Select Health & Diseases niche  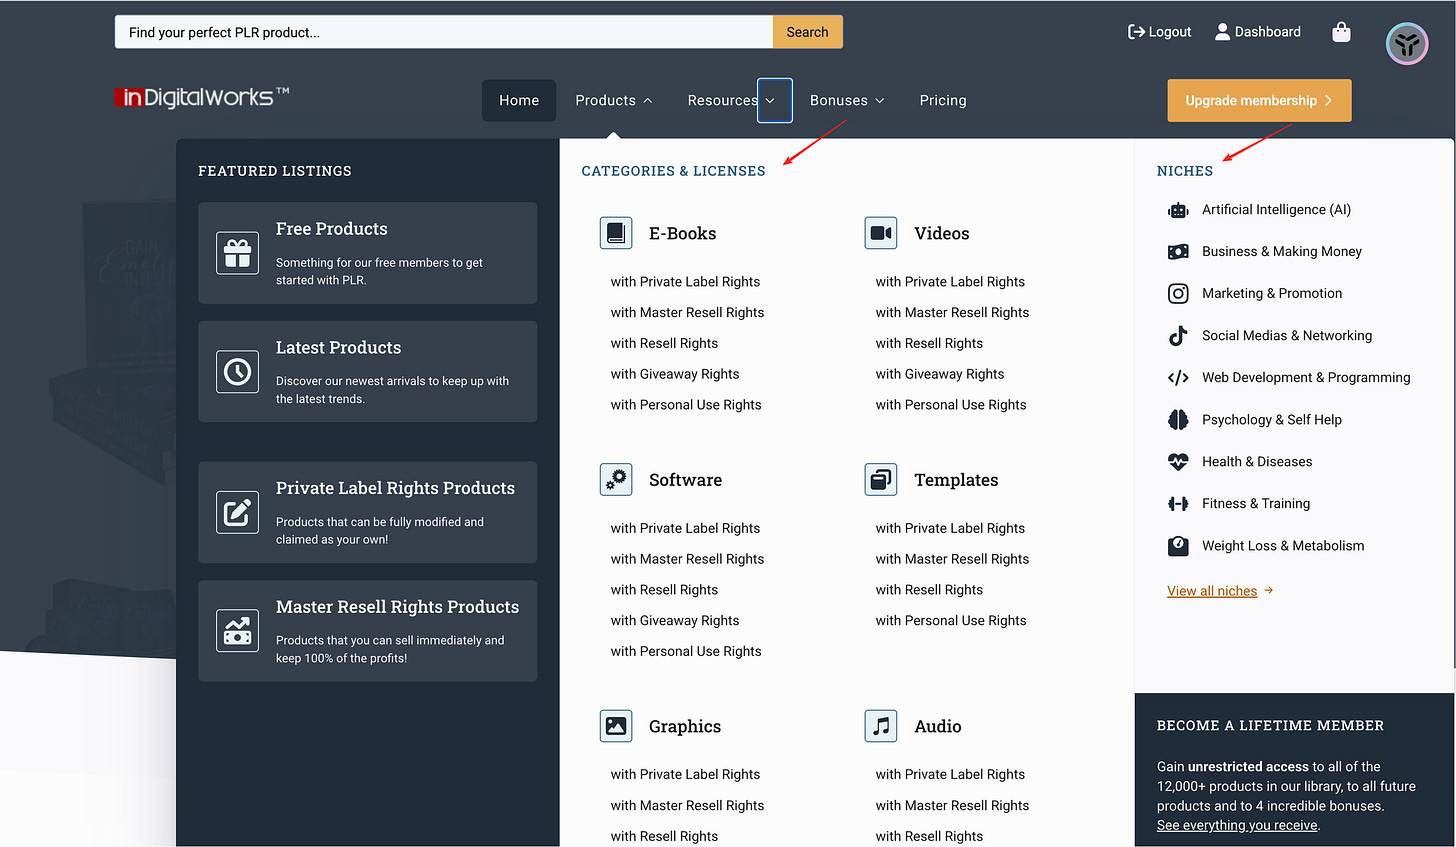[1257, 462]
